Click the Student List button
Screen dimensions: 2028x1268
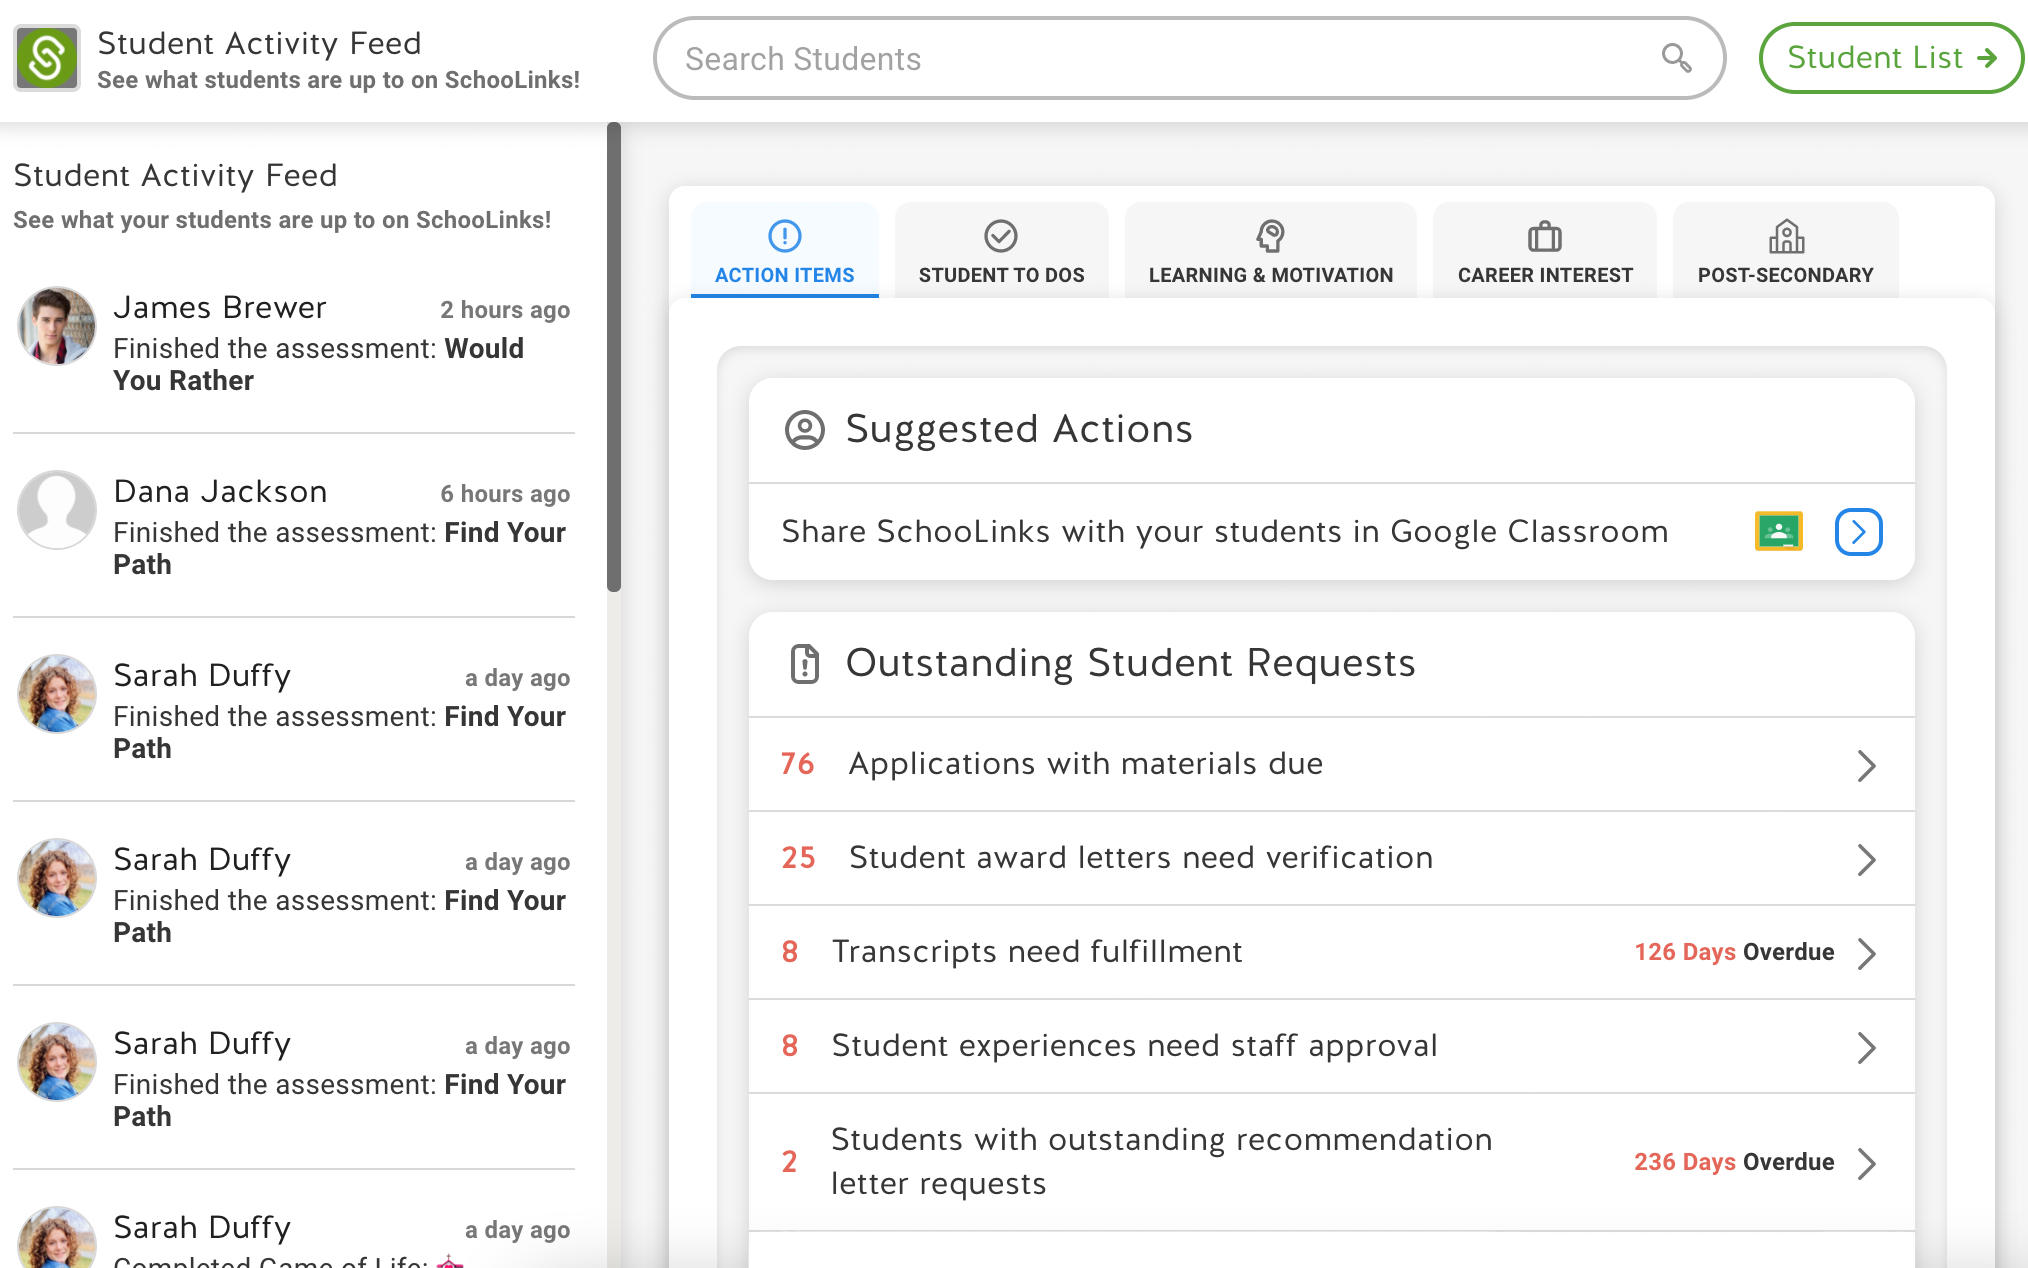pyautogui.click(x=1890, y=58)
